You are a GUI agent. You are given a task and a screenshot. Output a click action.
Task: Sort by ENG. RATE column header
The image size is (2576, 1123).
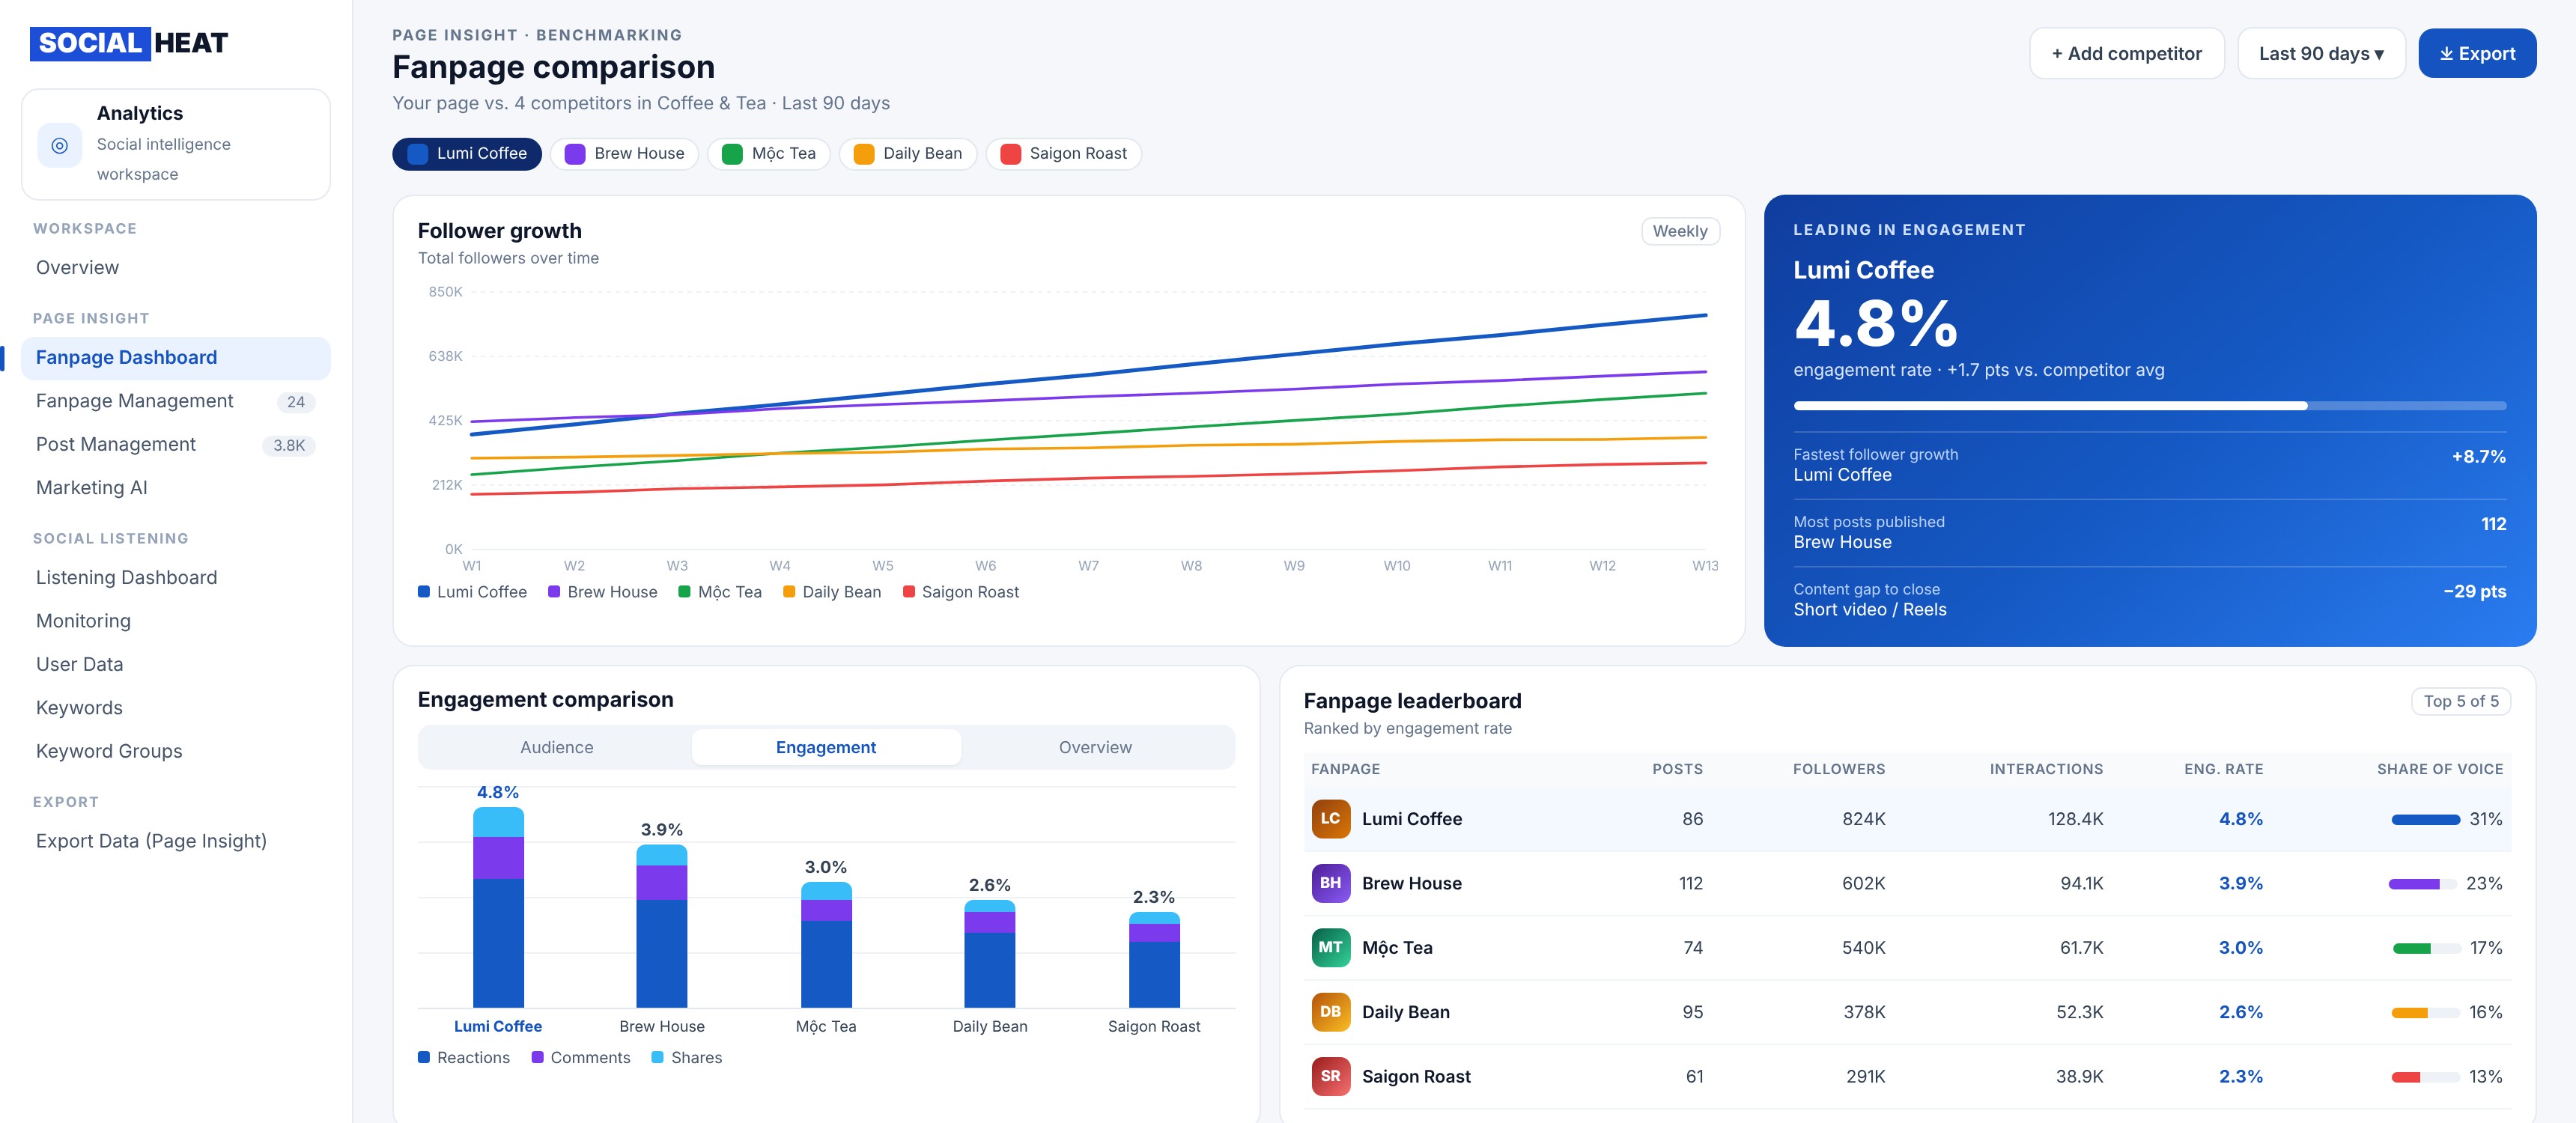click(x=2223, y=769)
